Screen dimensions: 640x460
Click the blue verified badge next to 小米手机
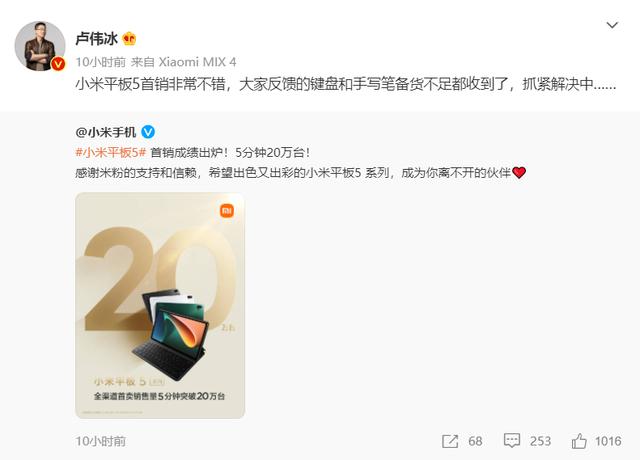pos(148,132)
